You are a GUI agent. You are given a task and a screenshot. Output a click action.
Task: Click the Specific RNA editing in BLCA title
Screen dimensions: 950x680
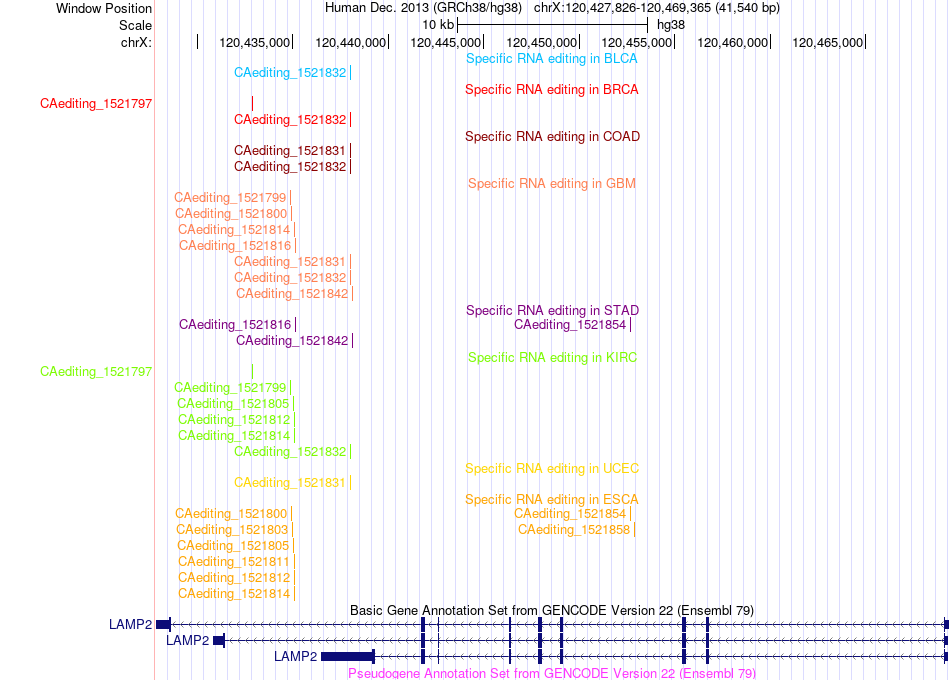coord(551,59)
